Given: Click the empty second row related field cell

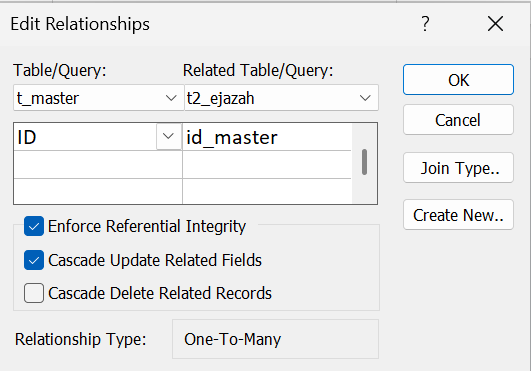Looking at the screenshot, I should coord(267,165).
